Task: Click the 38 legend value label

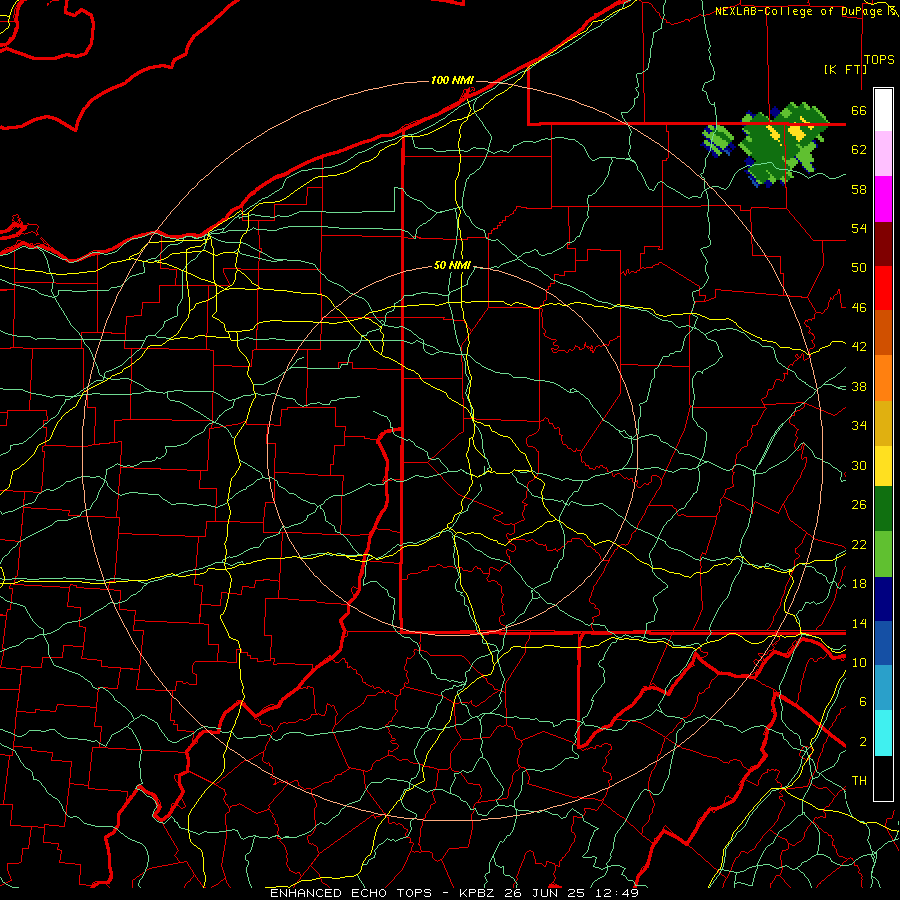Action: 859,386
